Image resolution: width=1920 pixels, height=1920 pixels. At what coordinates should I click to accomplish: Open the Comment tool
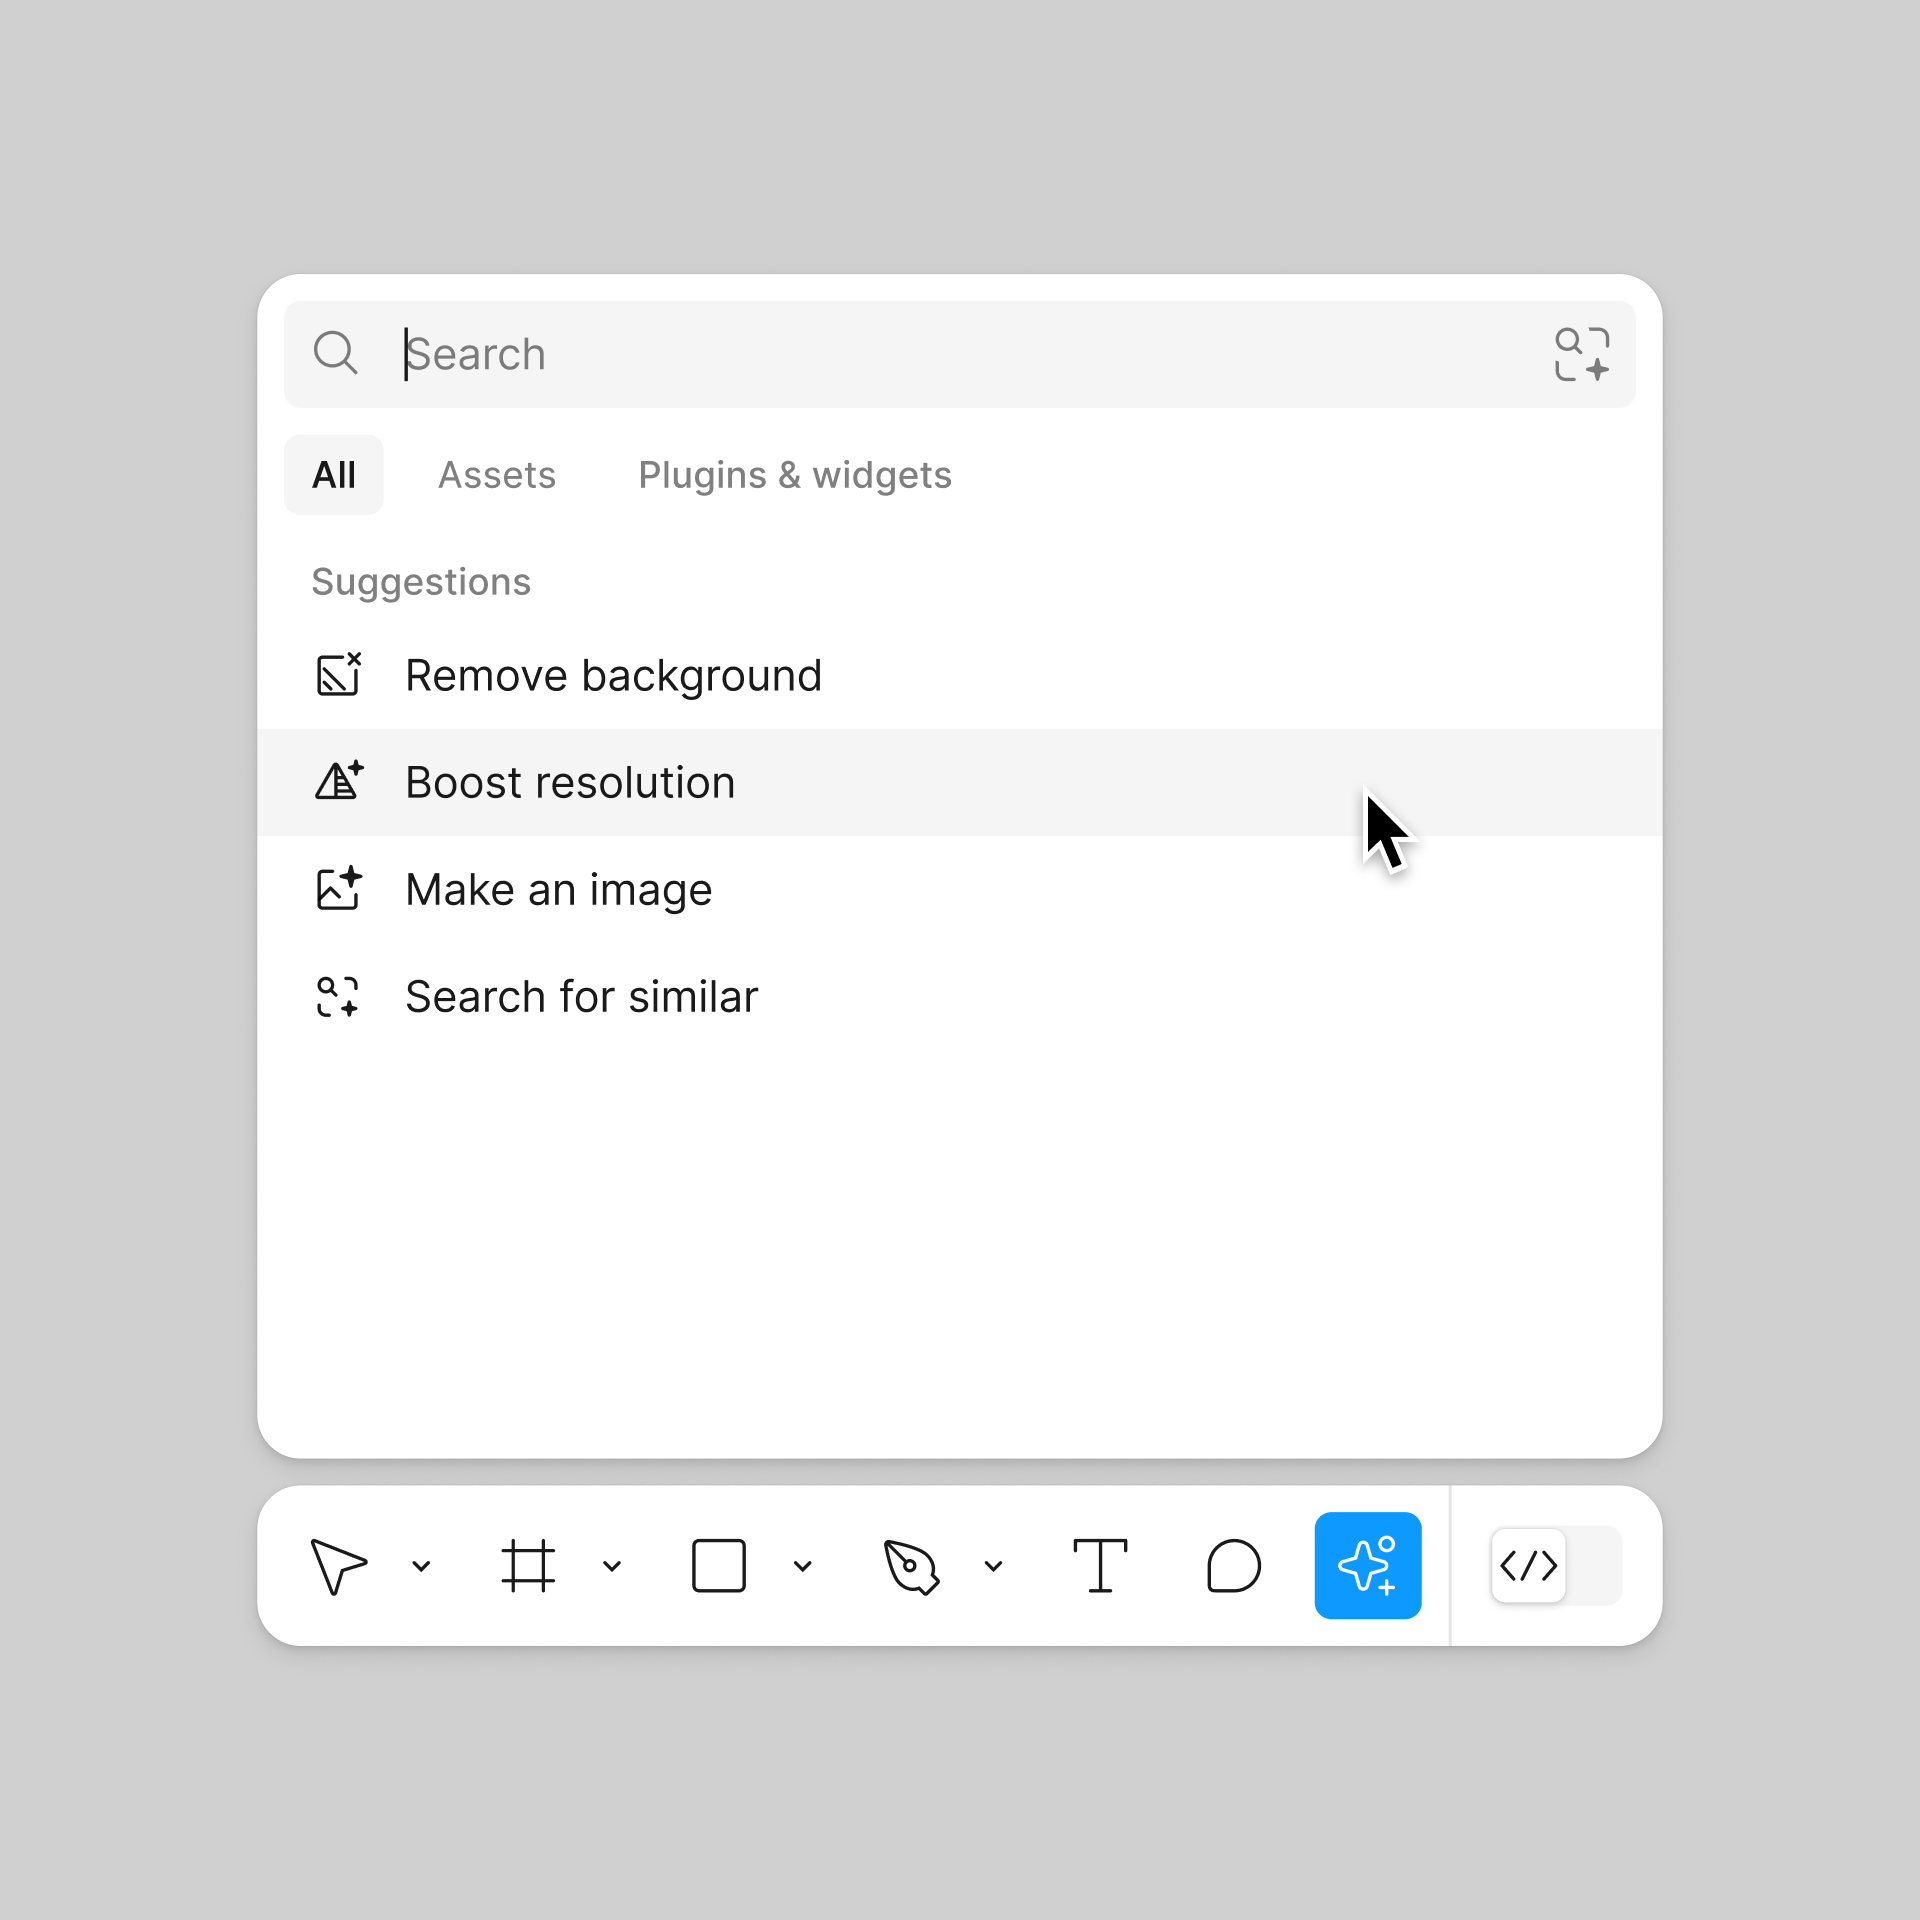click(1235, 1565)
